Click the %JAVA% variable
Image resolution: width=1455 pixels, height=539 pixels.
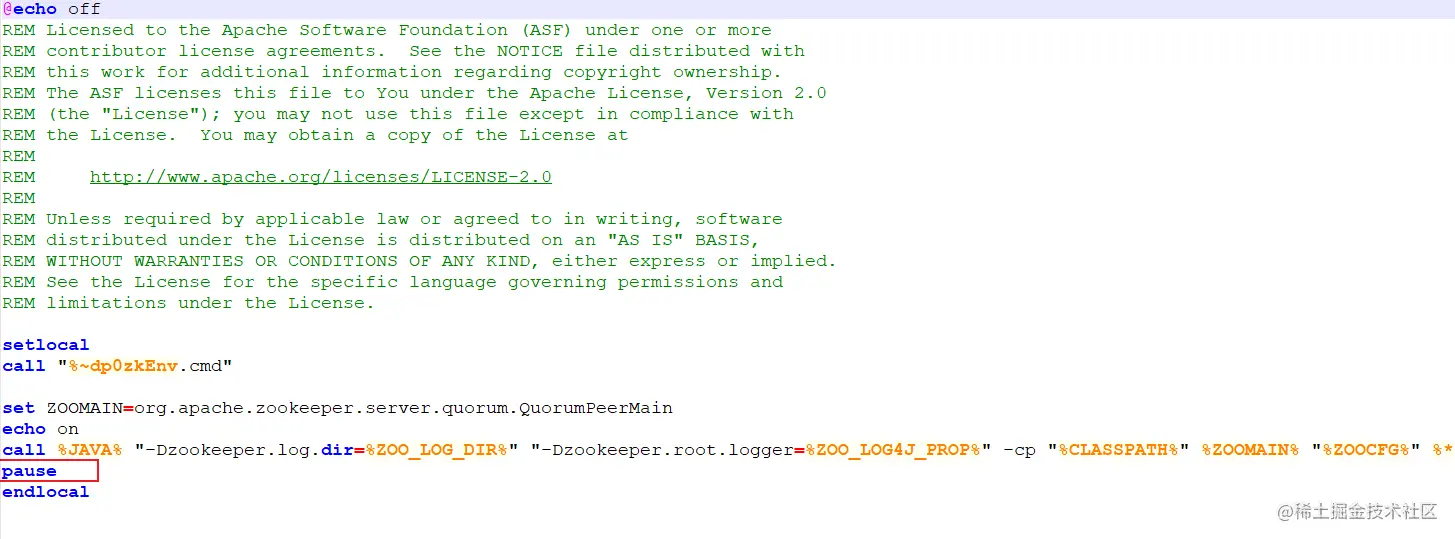click(x=90, y=450)
